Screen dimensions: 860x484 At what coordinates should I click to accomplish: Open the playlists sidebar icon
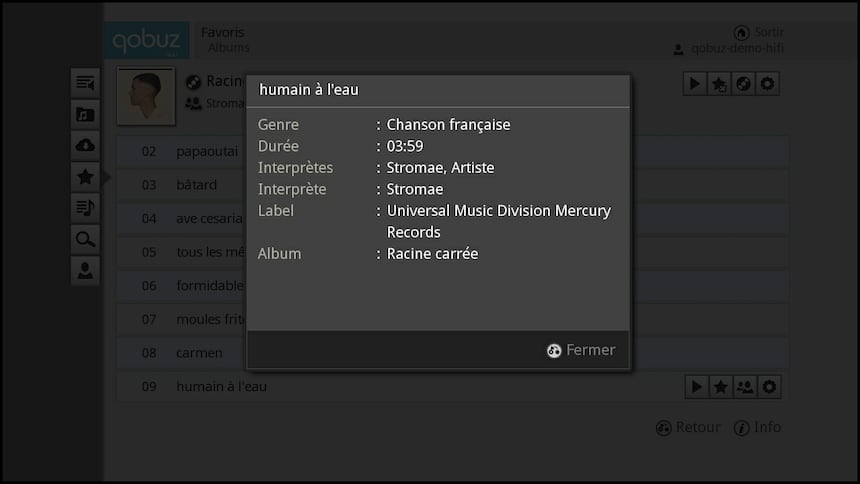point(85,208)
